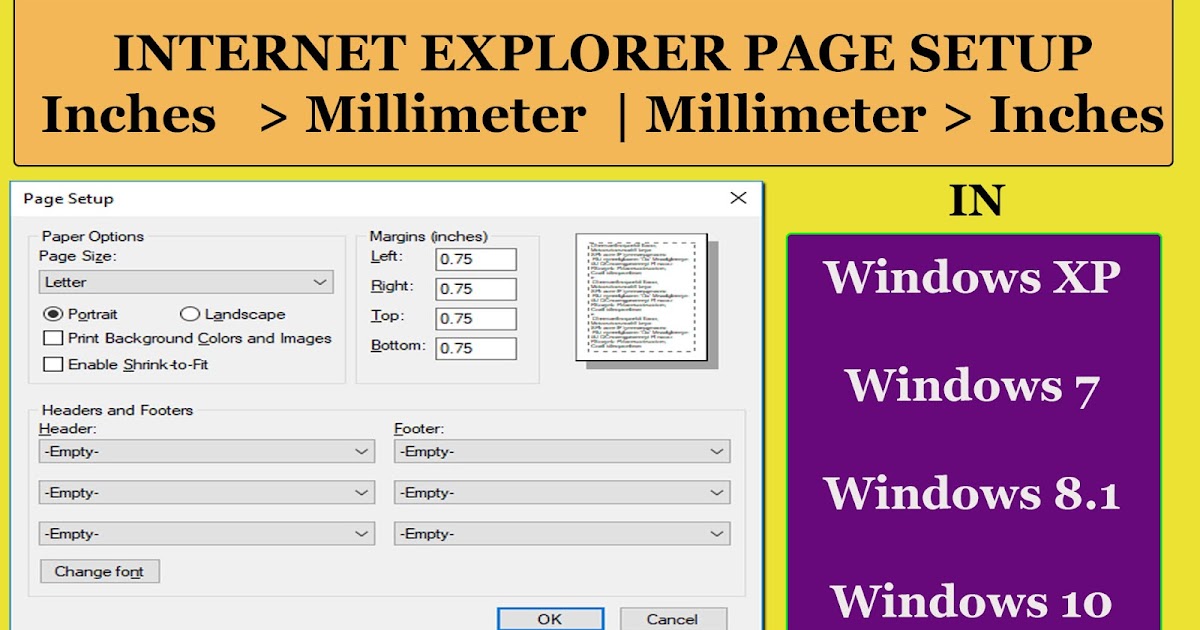
Task: Open the Footer -Empty- dropdown
Action: coord(560,451)
